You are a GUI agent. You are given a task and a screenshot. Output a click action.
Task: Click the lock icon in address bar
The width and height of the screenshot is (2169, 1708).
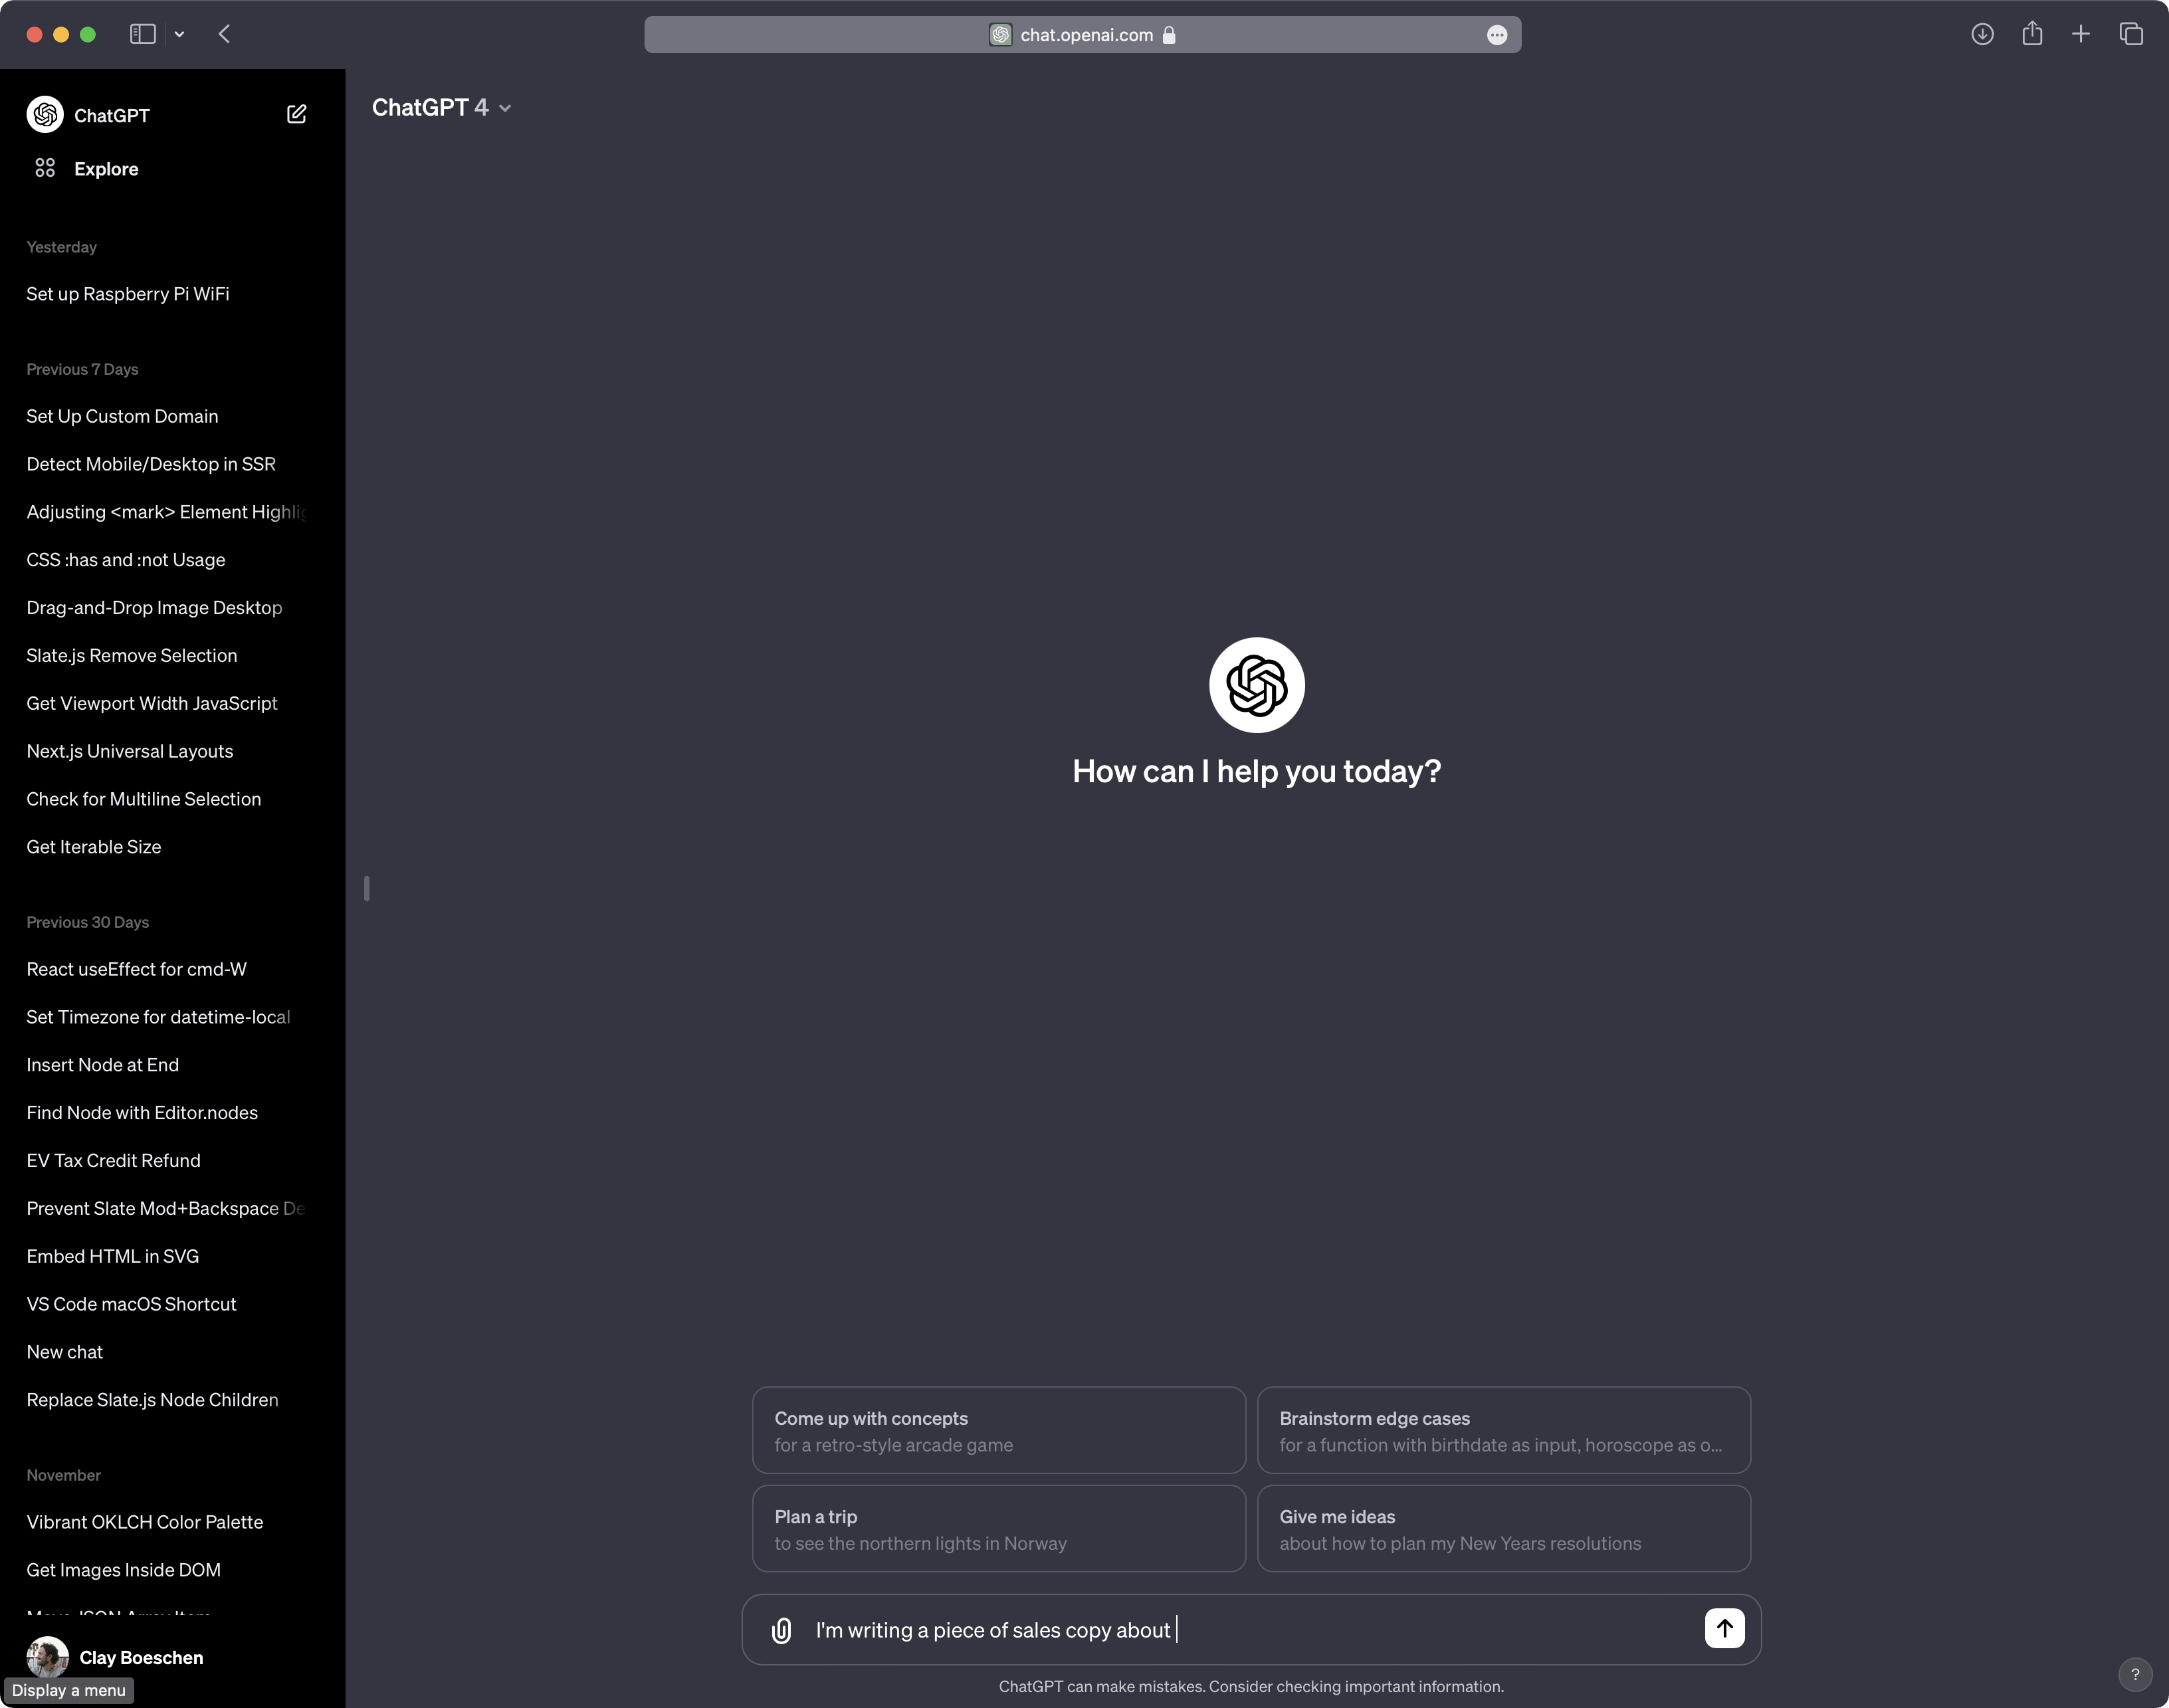click(1168, 35)
